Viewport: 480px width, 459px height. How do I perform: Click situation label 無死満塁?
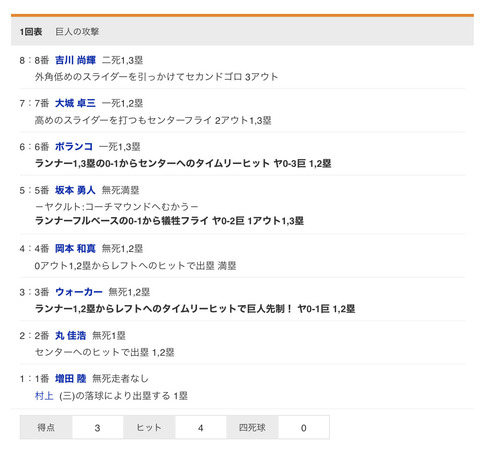[x=120, y=190]
